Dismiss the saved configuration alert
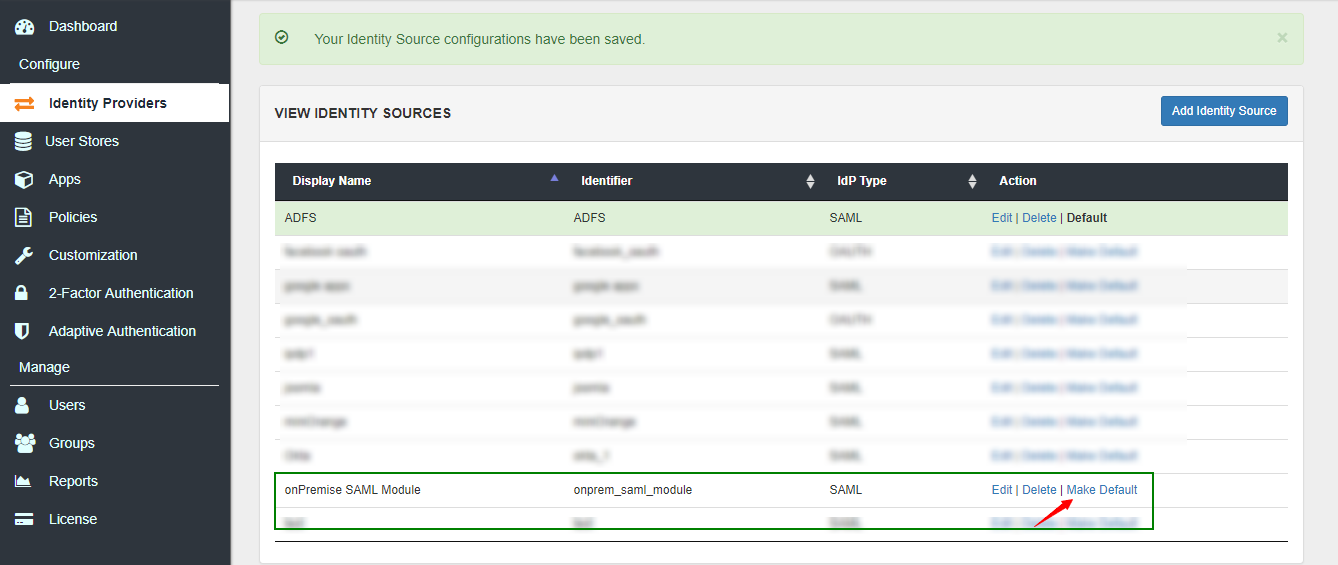 click(1282, 38)
